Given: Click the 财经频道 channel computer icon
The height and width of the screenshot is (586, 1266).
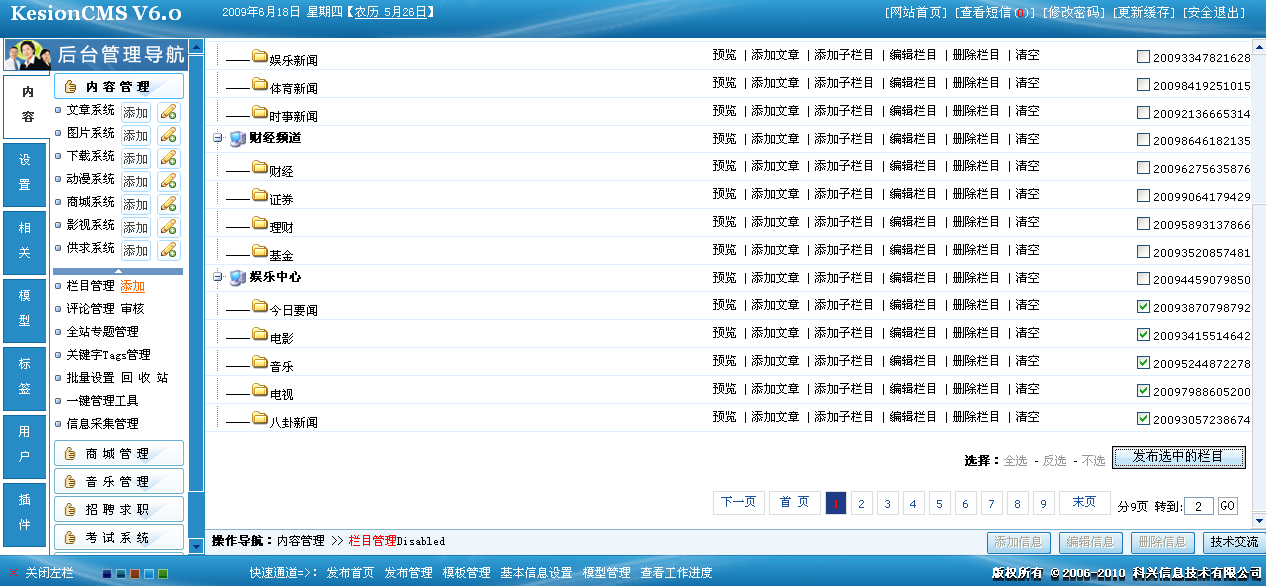Looking at the screenshot, I should point(237,138).
